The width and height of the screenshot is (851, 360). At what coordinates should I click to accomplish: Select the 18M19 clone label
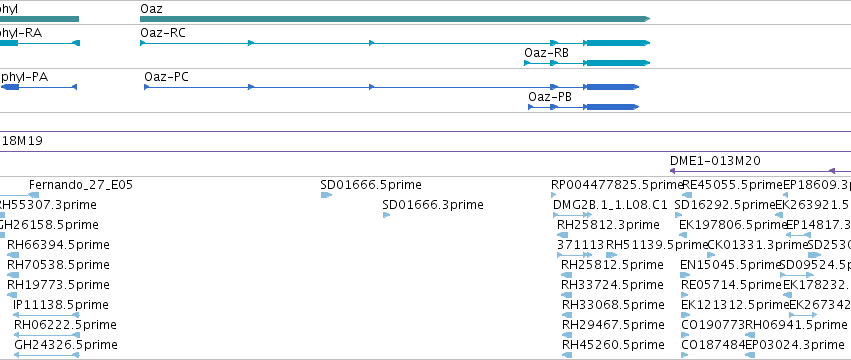click(22, 141)
